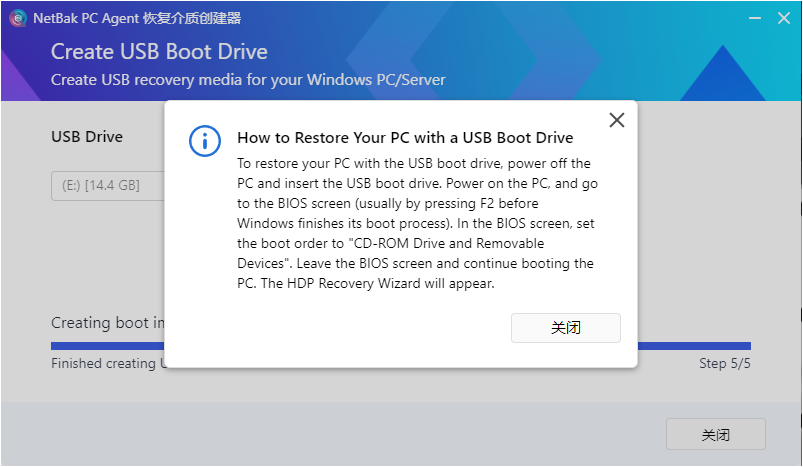
Task: Click the NetBak PC Agent app icon
Action: click(x=18, y=18)
